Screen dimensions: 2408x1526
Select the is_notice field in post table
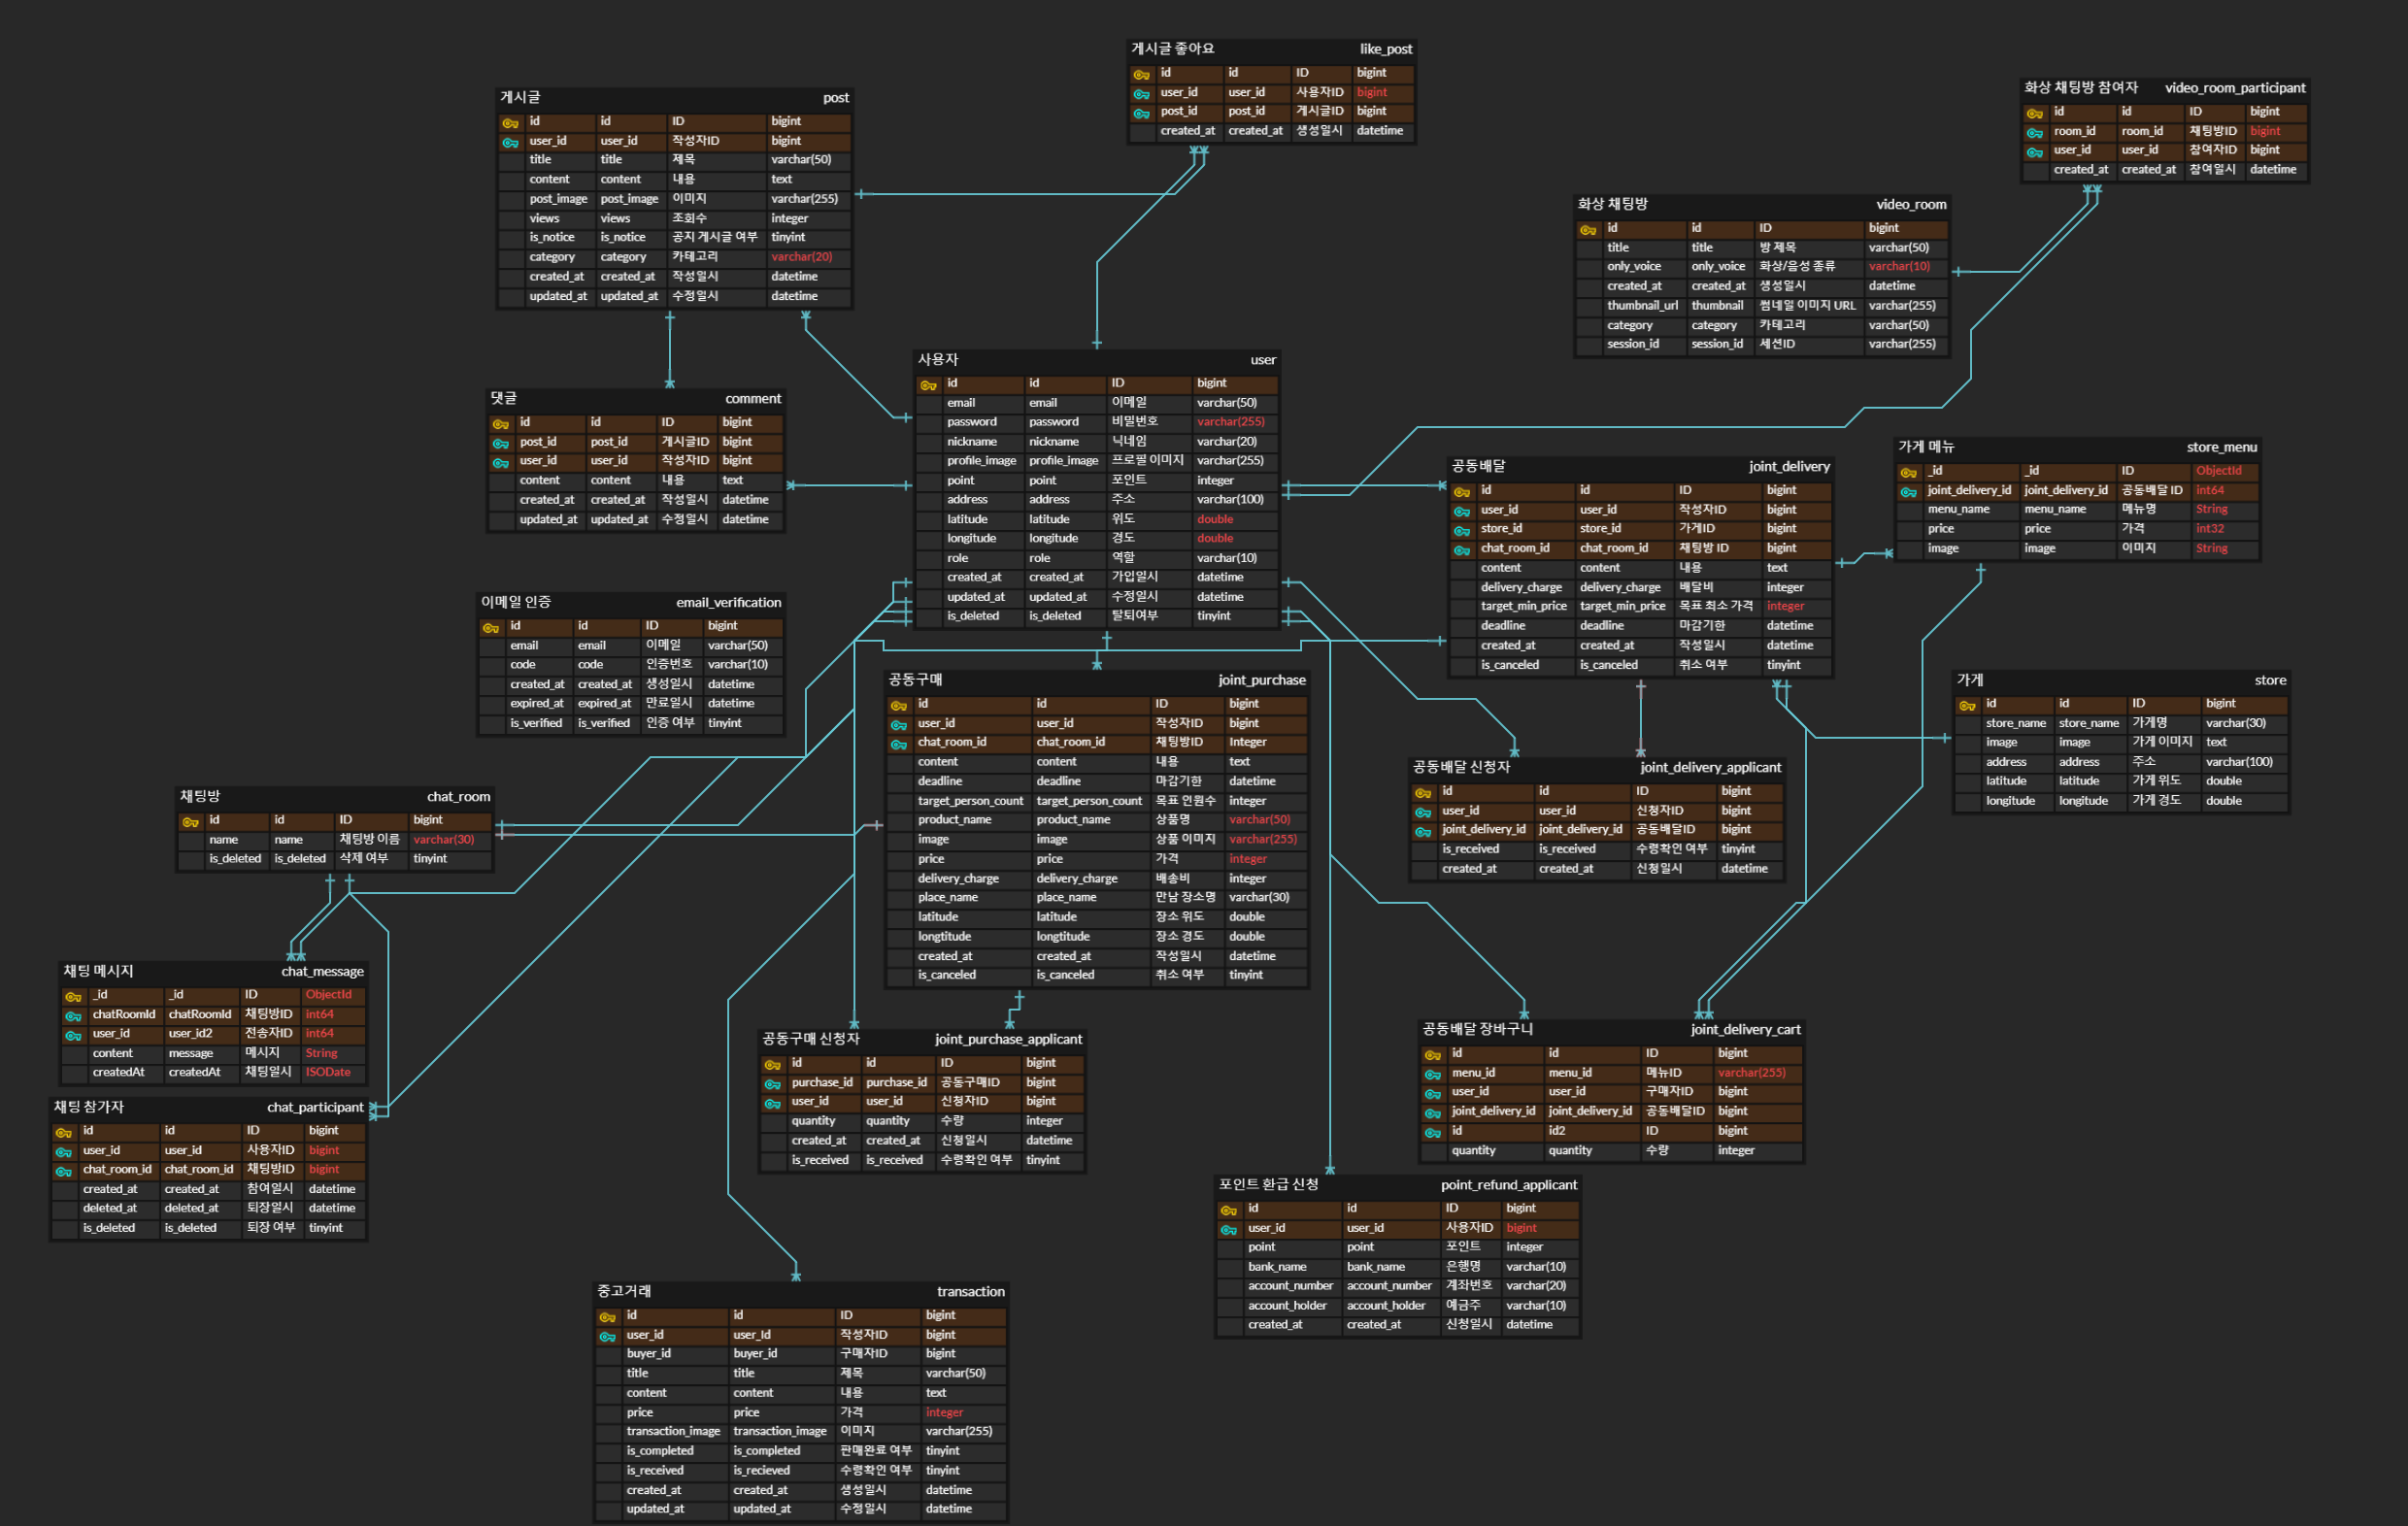coord(552,238)
